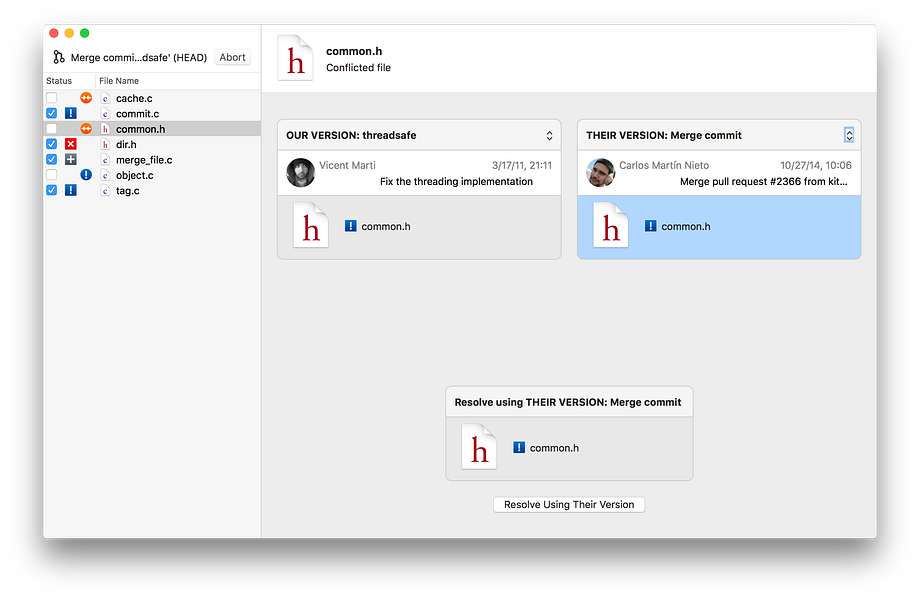Uncheck the commit.c checkbox
920x600 pixels.
point(52,113)
